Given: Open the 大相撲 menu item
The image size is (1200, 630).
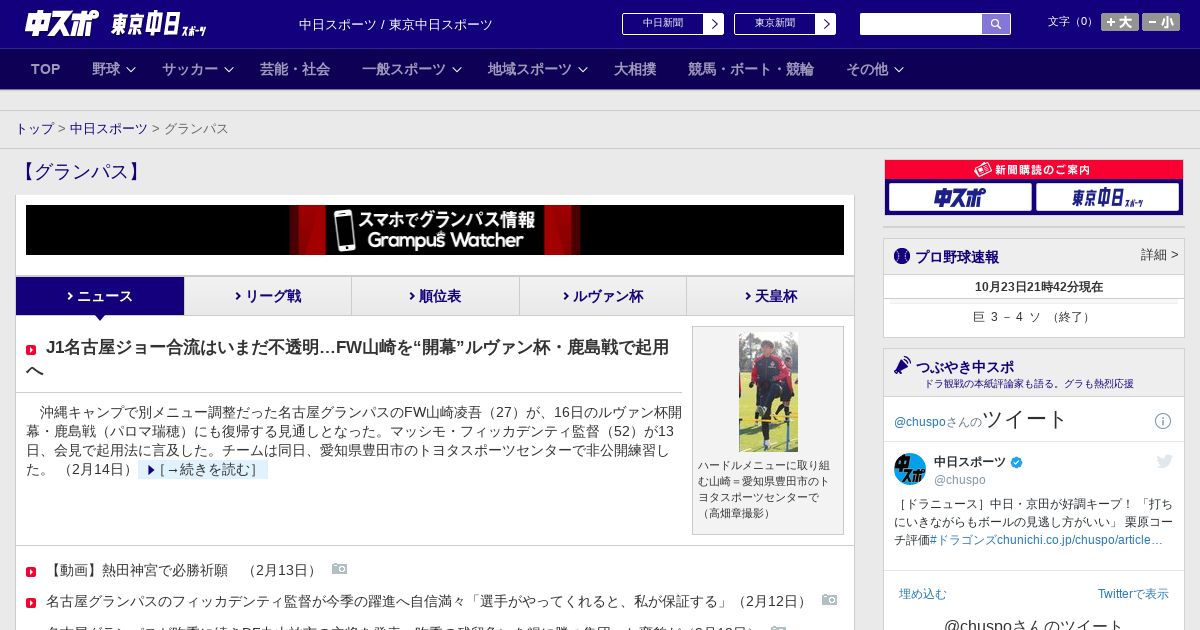Looking at the screenshot, I should coord(635,69).
